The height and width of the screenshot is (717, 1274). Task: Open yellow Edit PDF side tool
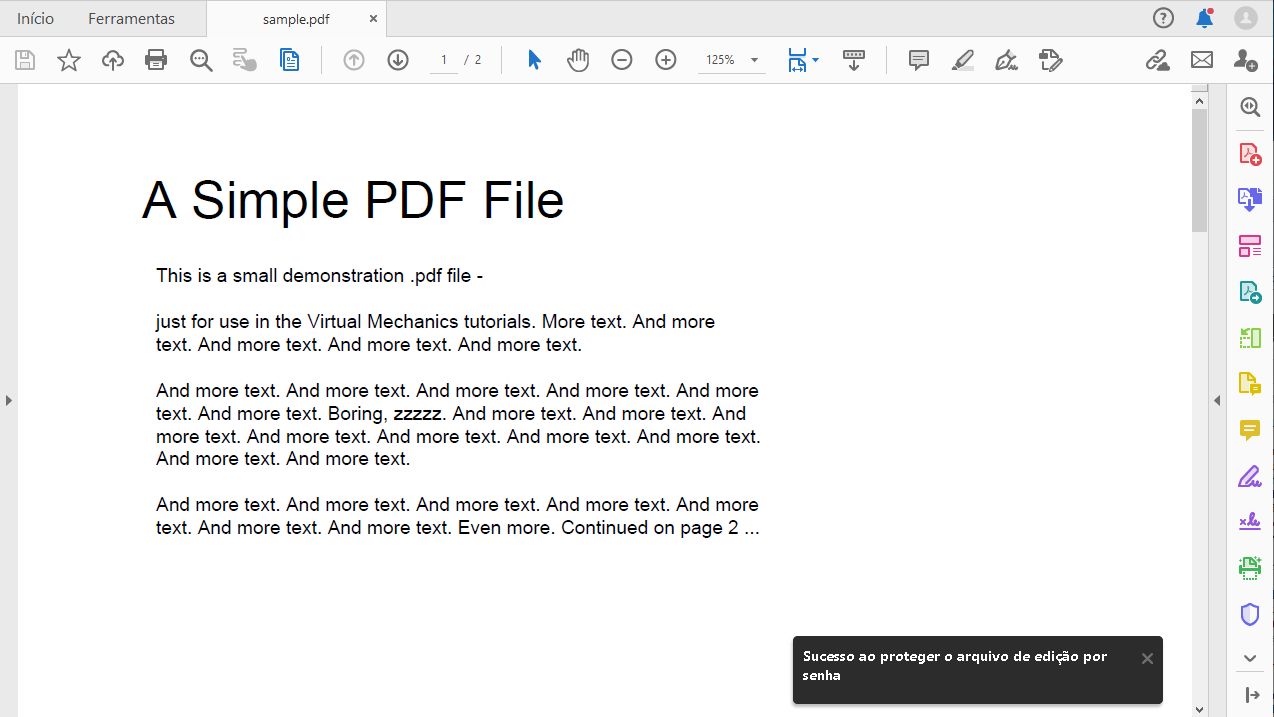1250,384
